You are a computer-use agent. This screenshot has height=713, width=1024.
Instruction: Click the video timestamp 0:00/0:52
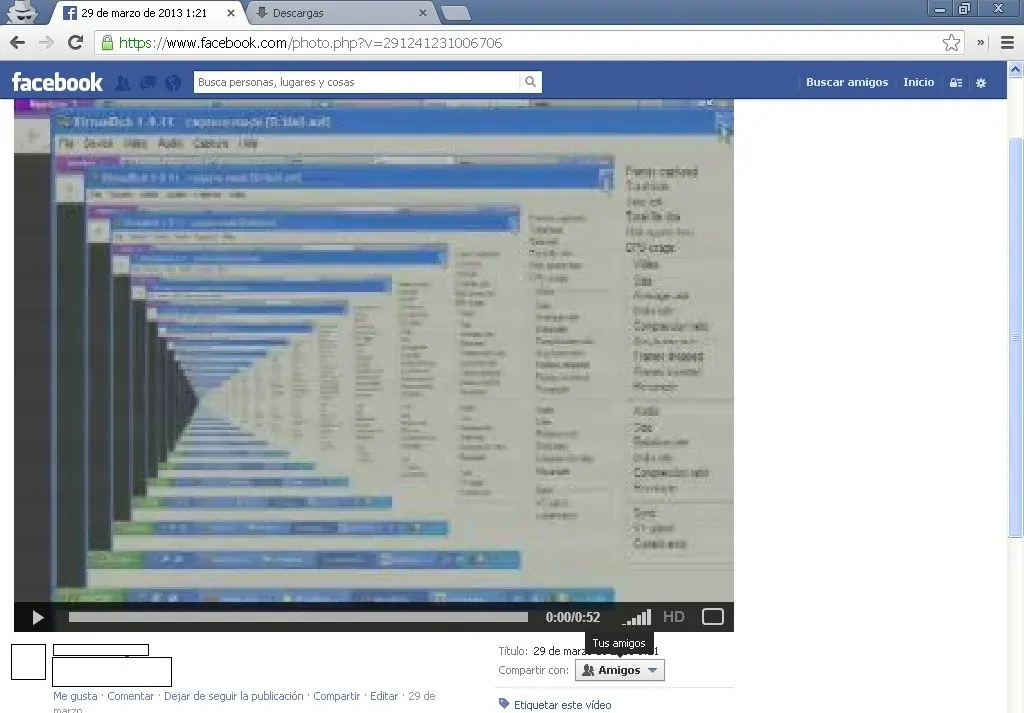(x=573, y=618)
